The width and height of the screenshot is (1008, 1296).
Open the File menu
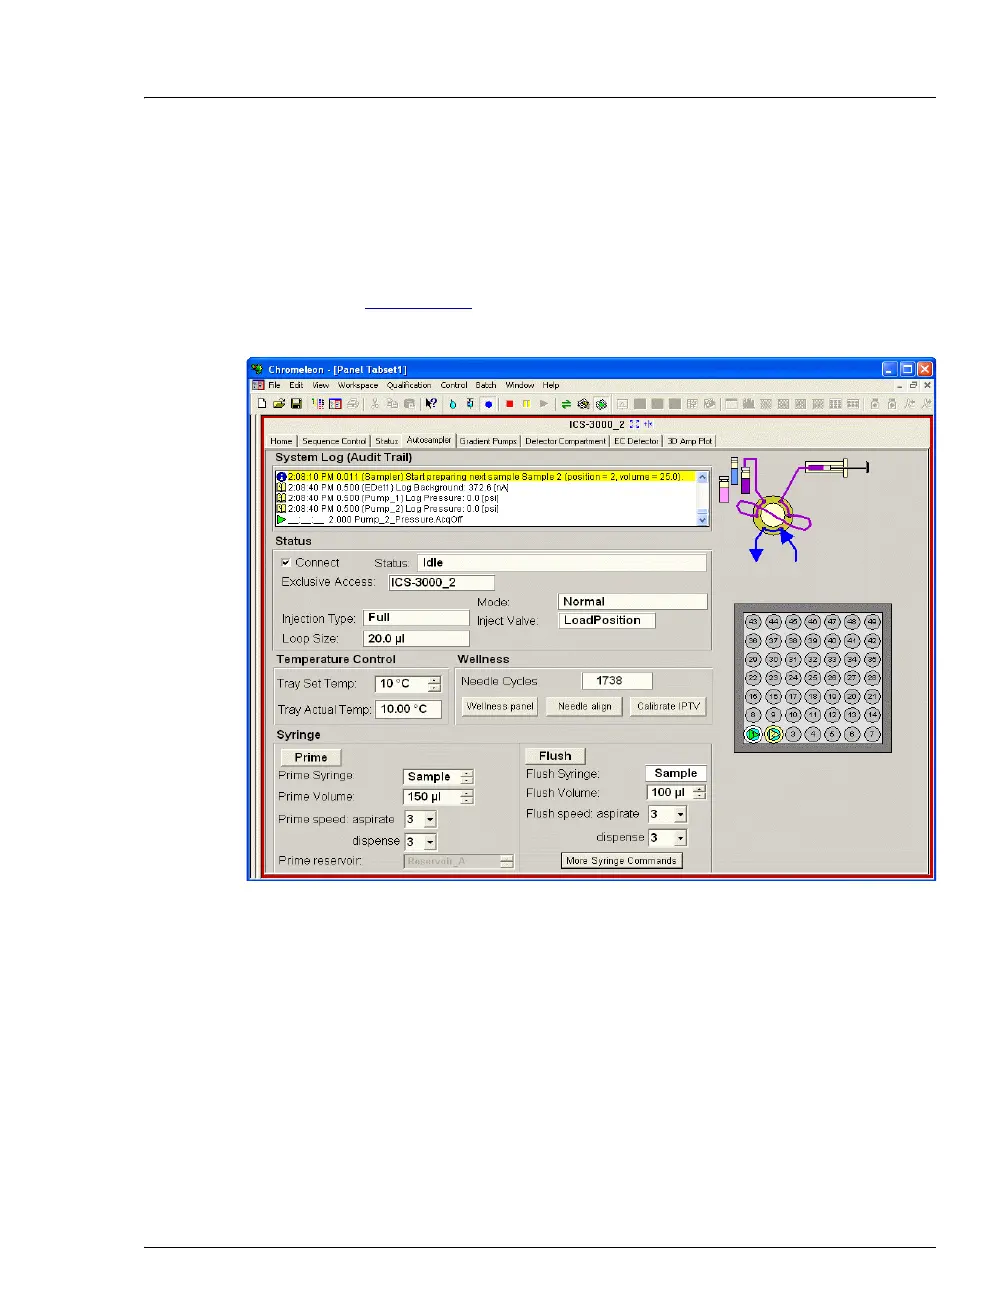274,385
